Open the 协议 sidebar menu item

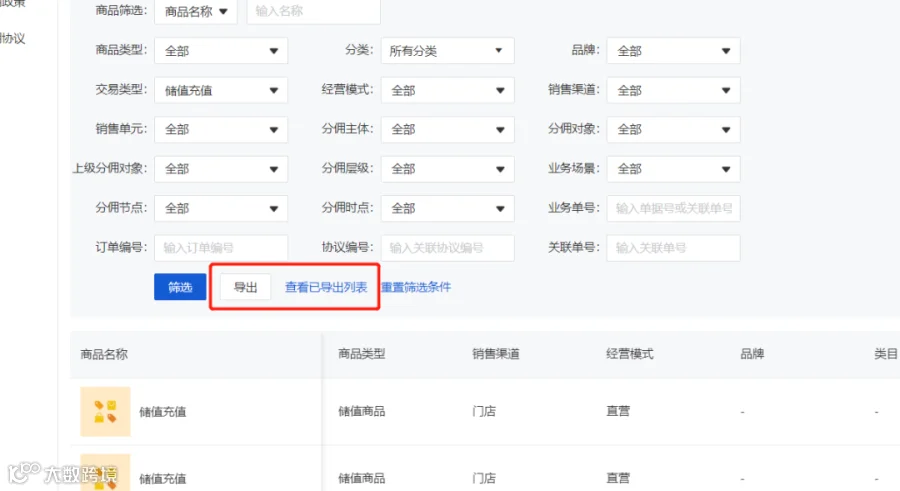[x=13, y=38]
